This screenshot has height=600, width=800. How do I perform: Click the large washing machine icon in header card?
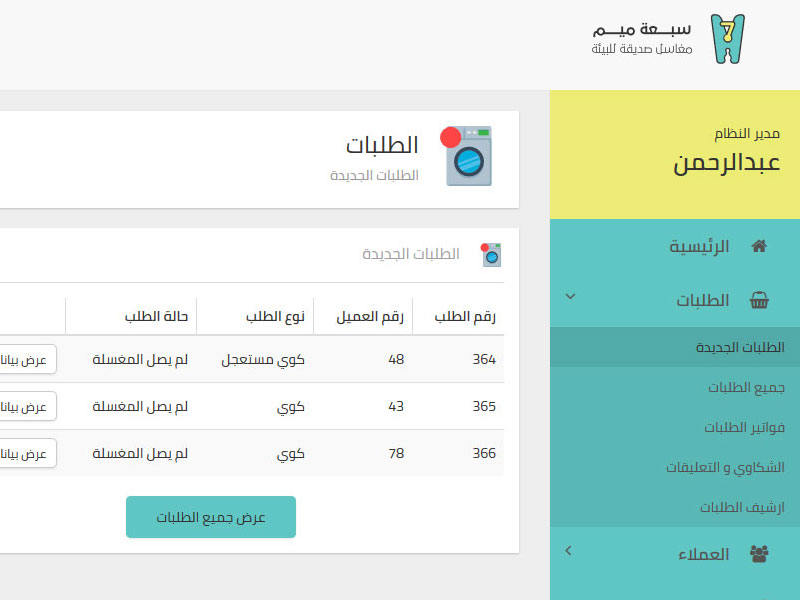coord(466,156)
